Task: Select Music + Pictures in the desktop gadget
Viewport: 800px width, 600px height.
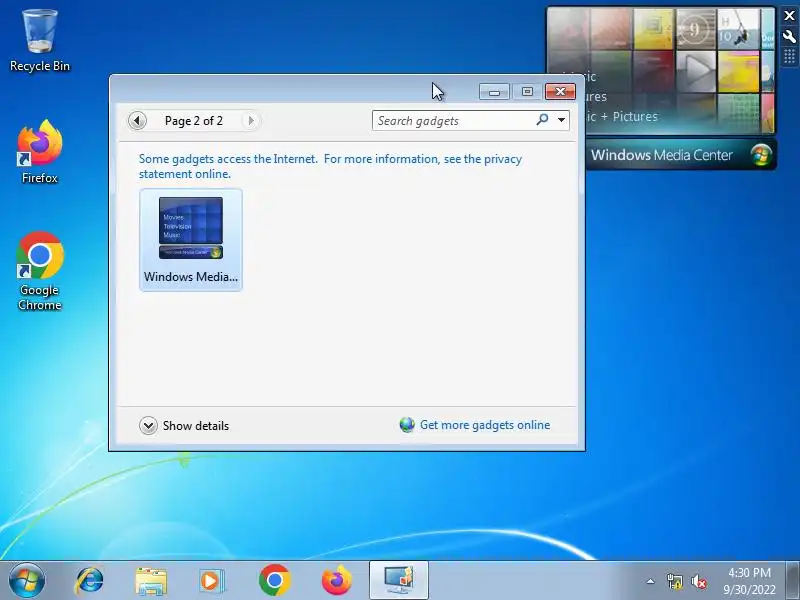Action: (621, 116)
